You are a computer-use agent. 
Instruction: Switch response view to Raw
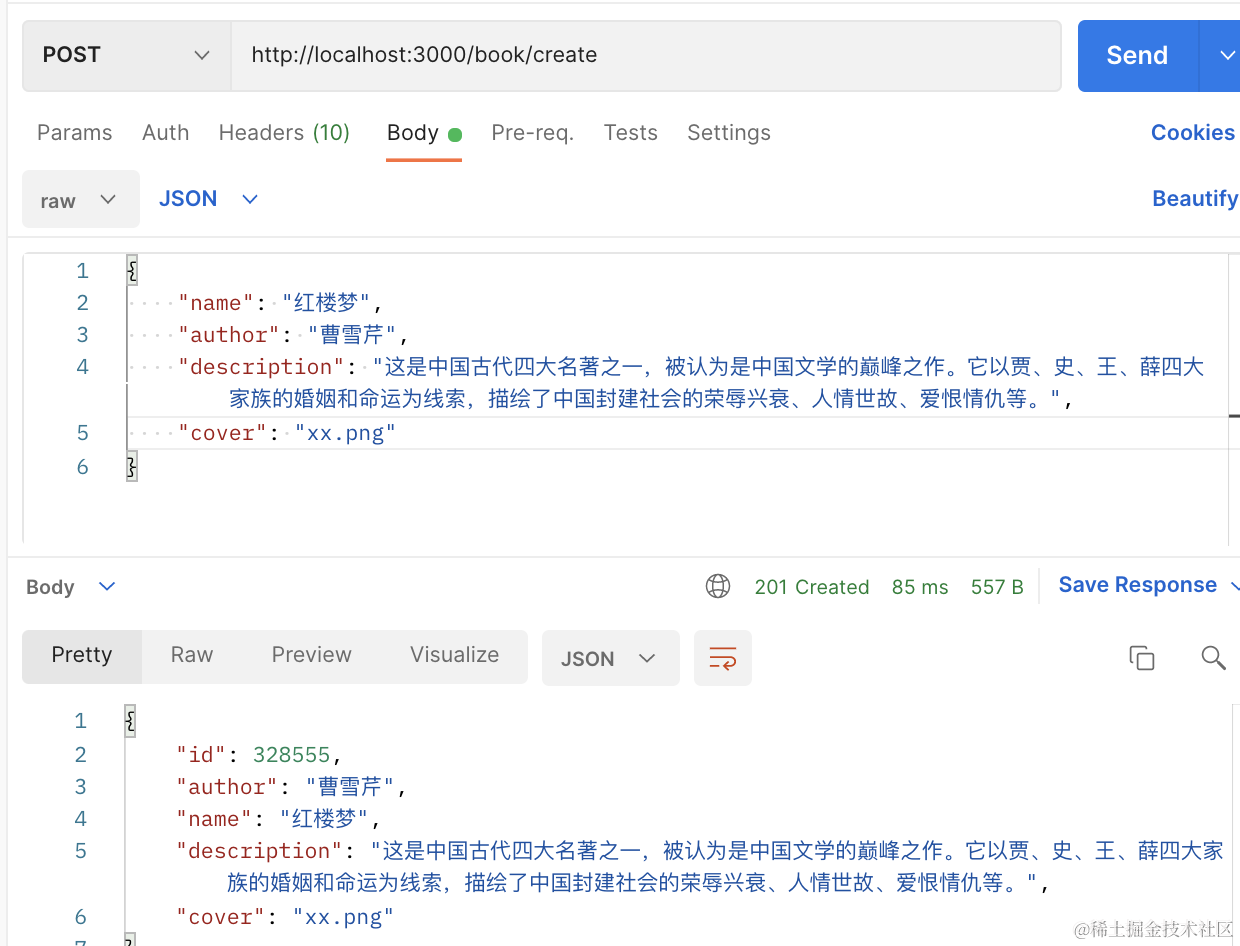[x=192, y=655]
